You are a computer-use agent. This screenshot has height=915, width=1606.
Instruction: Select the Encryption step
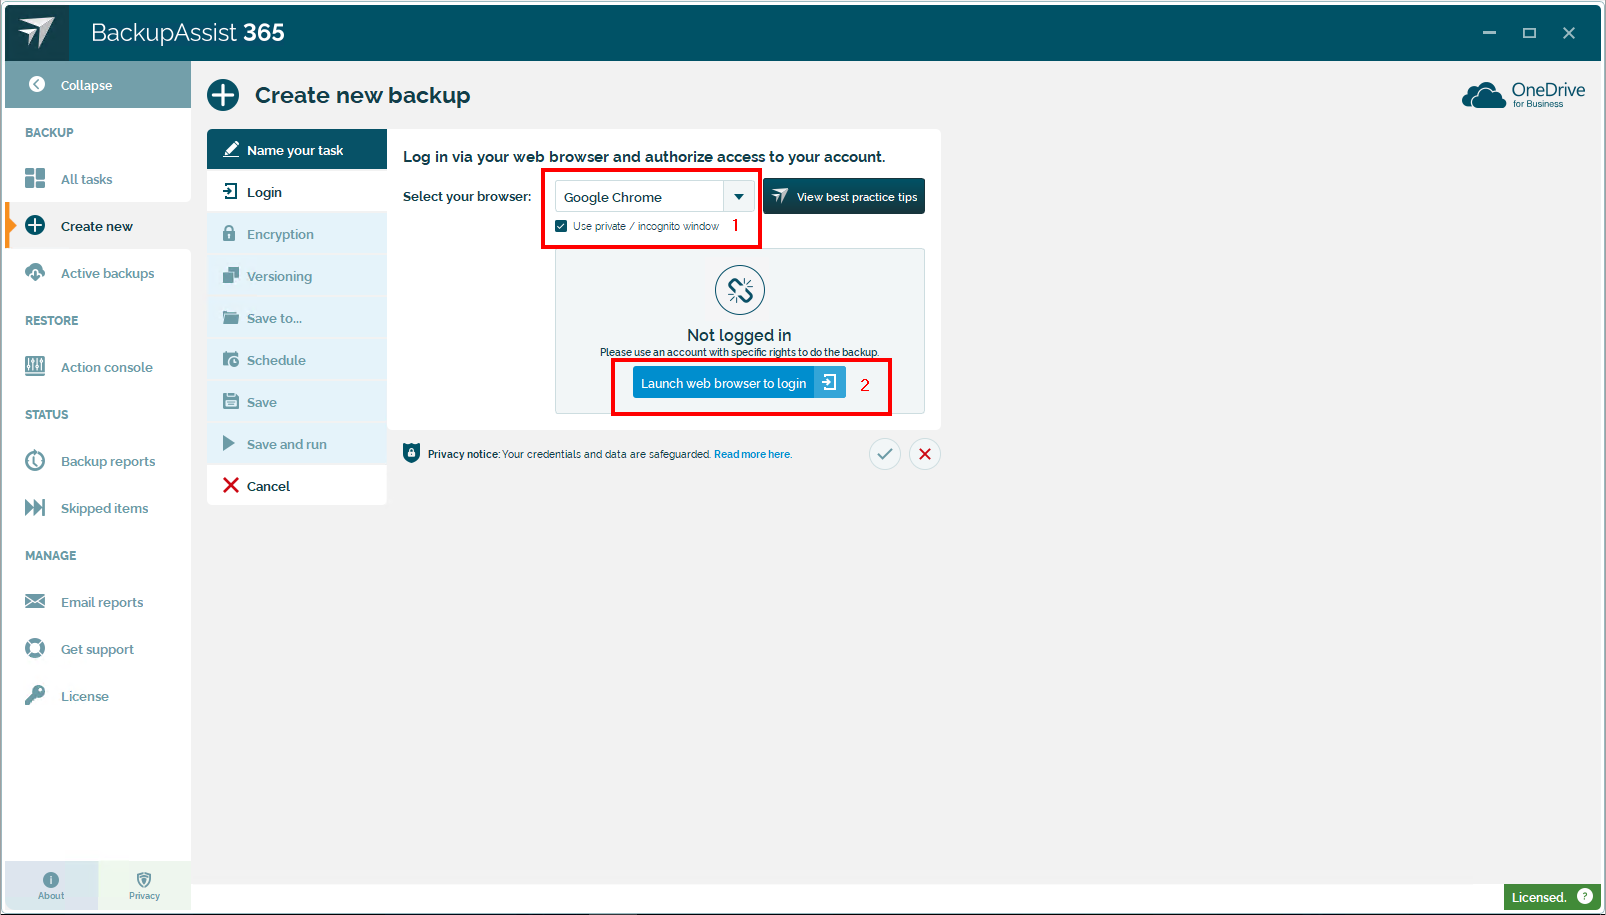(x=297, y=234)
